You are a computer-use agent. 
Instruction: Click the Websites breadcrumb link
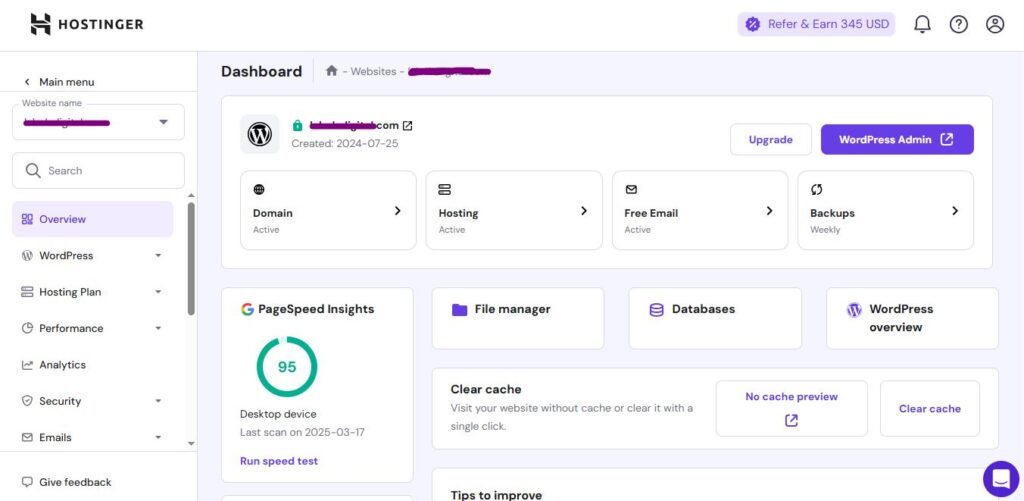click(374, 71)
